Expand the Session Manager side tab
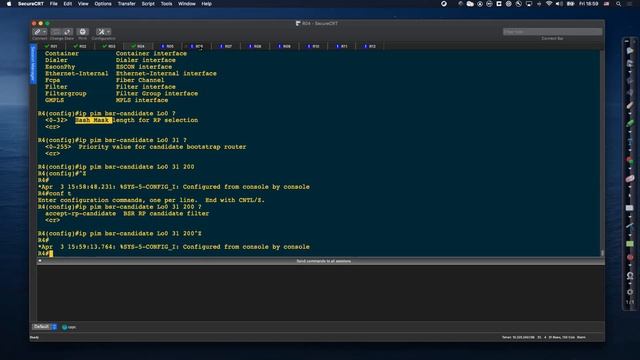This screenshot has width=640, height=360. tap(33, 64)
